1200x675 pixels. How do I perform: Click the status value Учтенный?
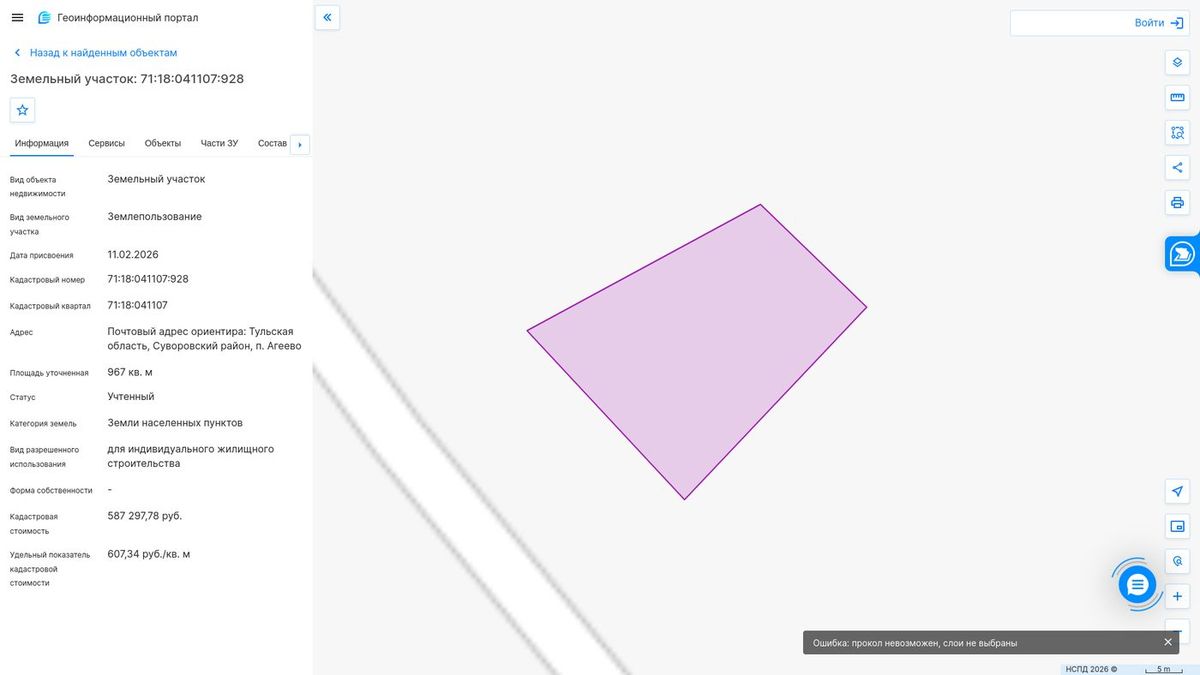coord(131,396)
